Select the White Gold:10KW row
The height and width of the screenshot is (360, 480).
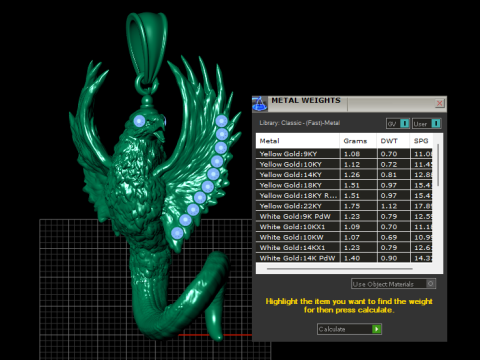click(344, 237)
